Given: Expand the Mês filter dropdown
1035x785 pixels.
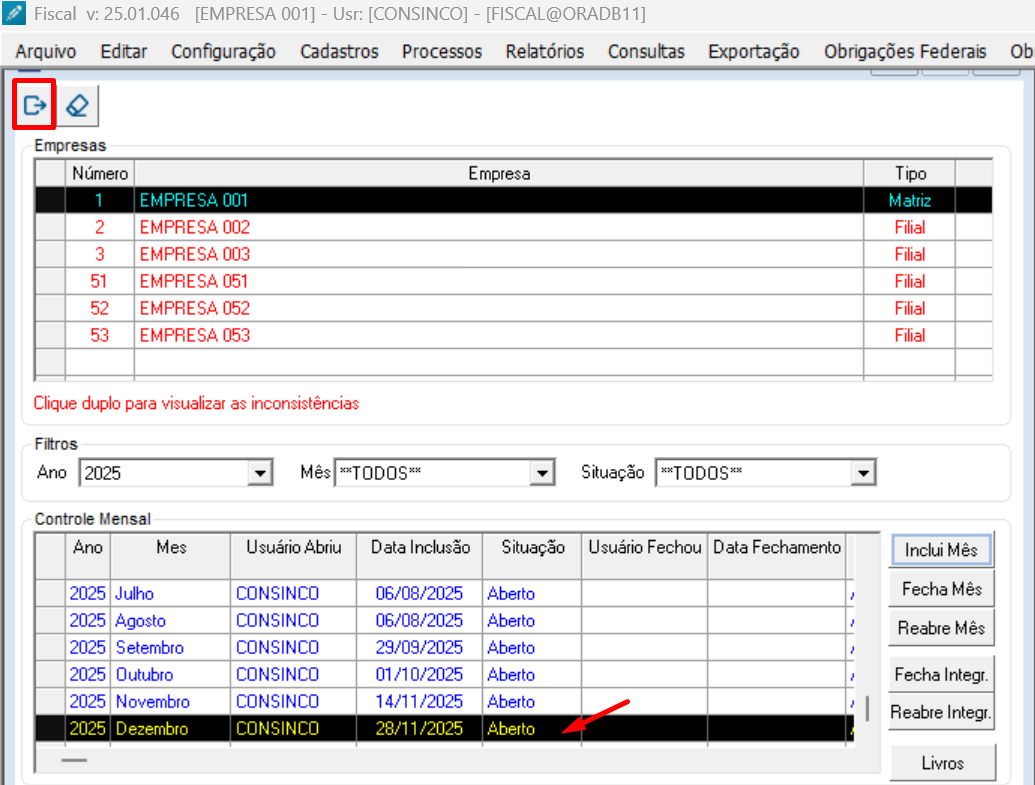Looking at the screenshot, I should [542, 473].
